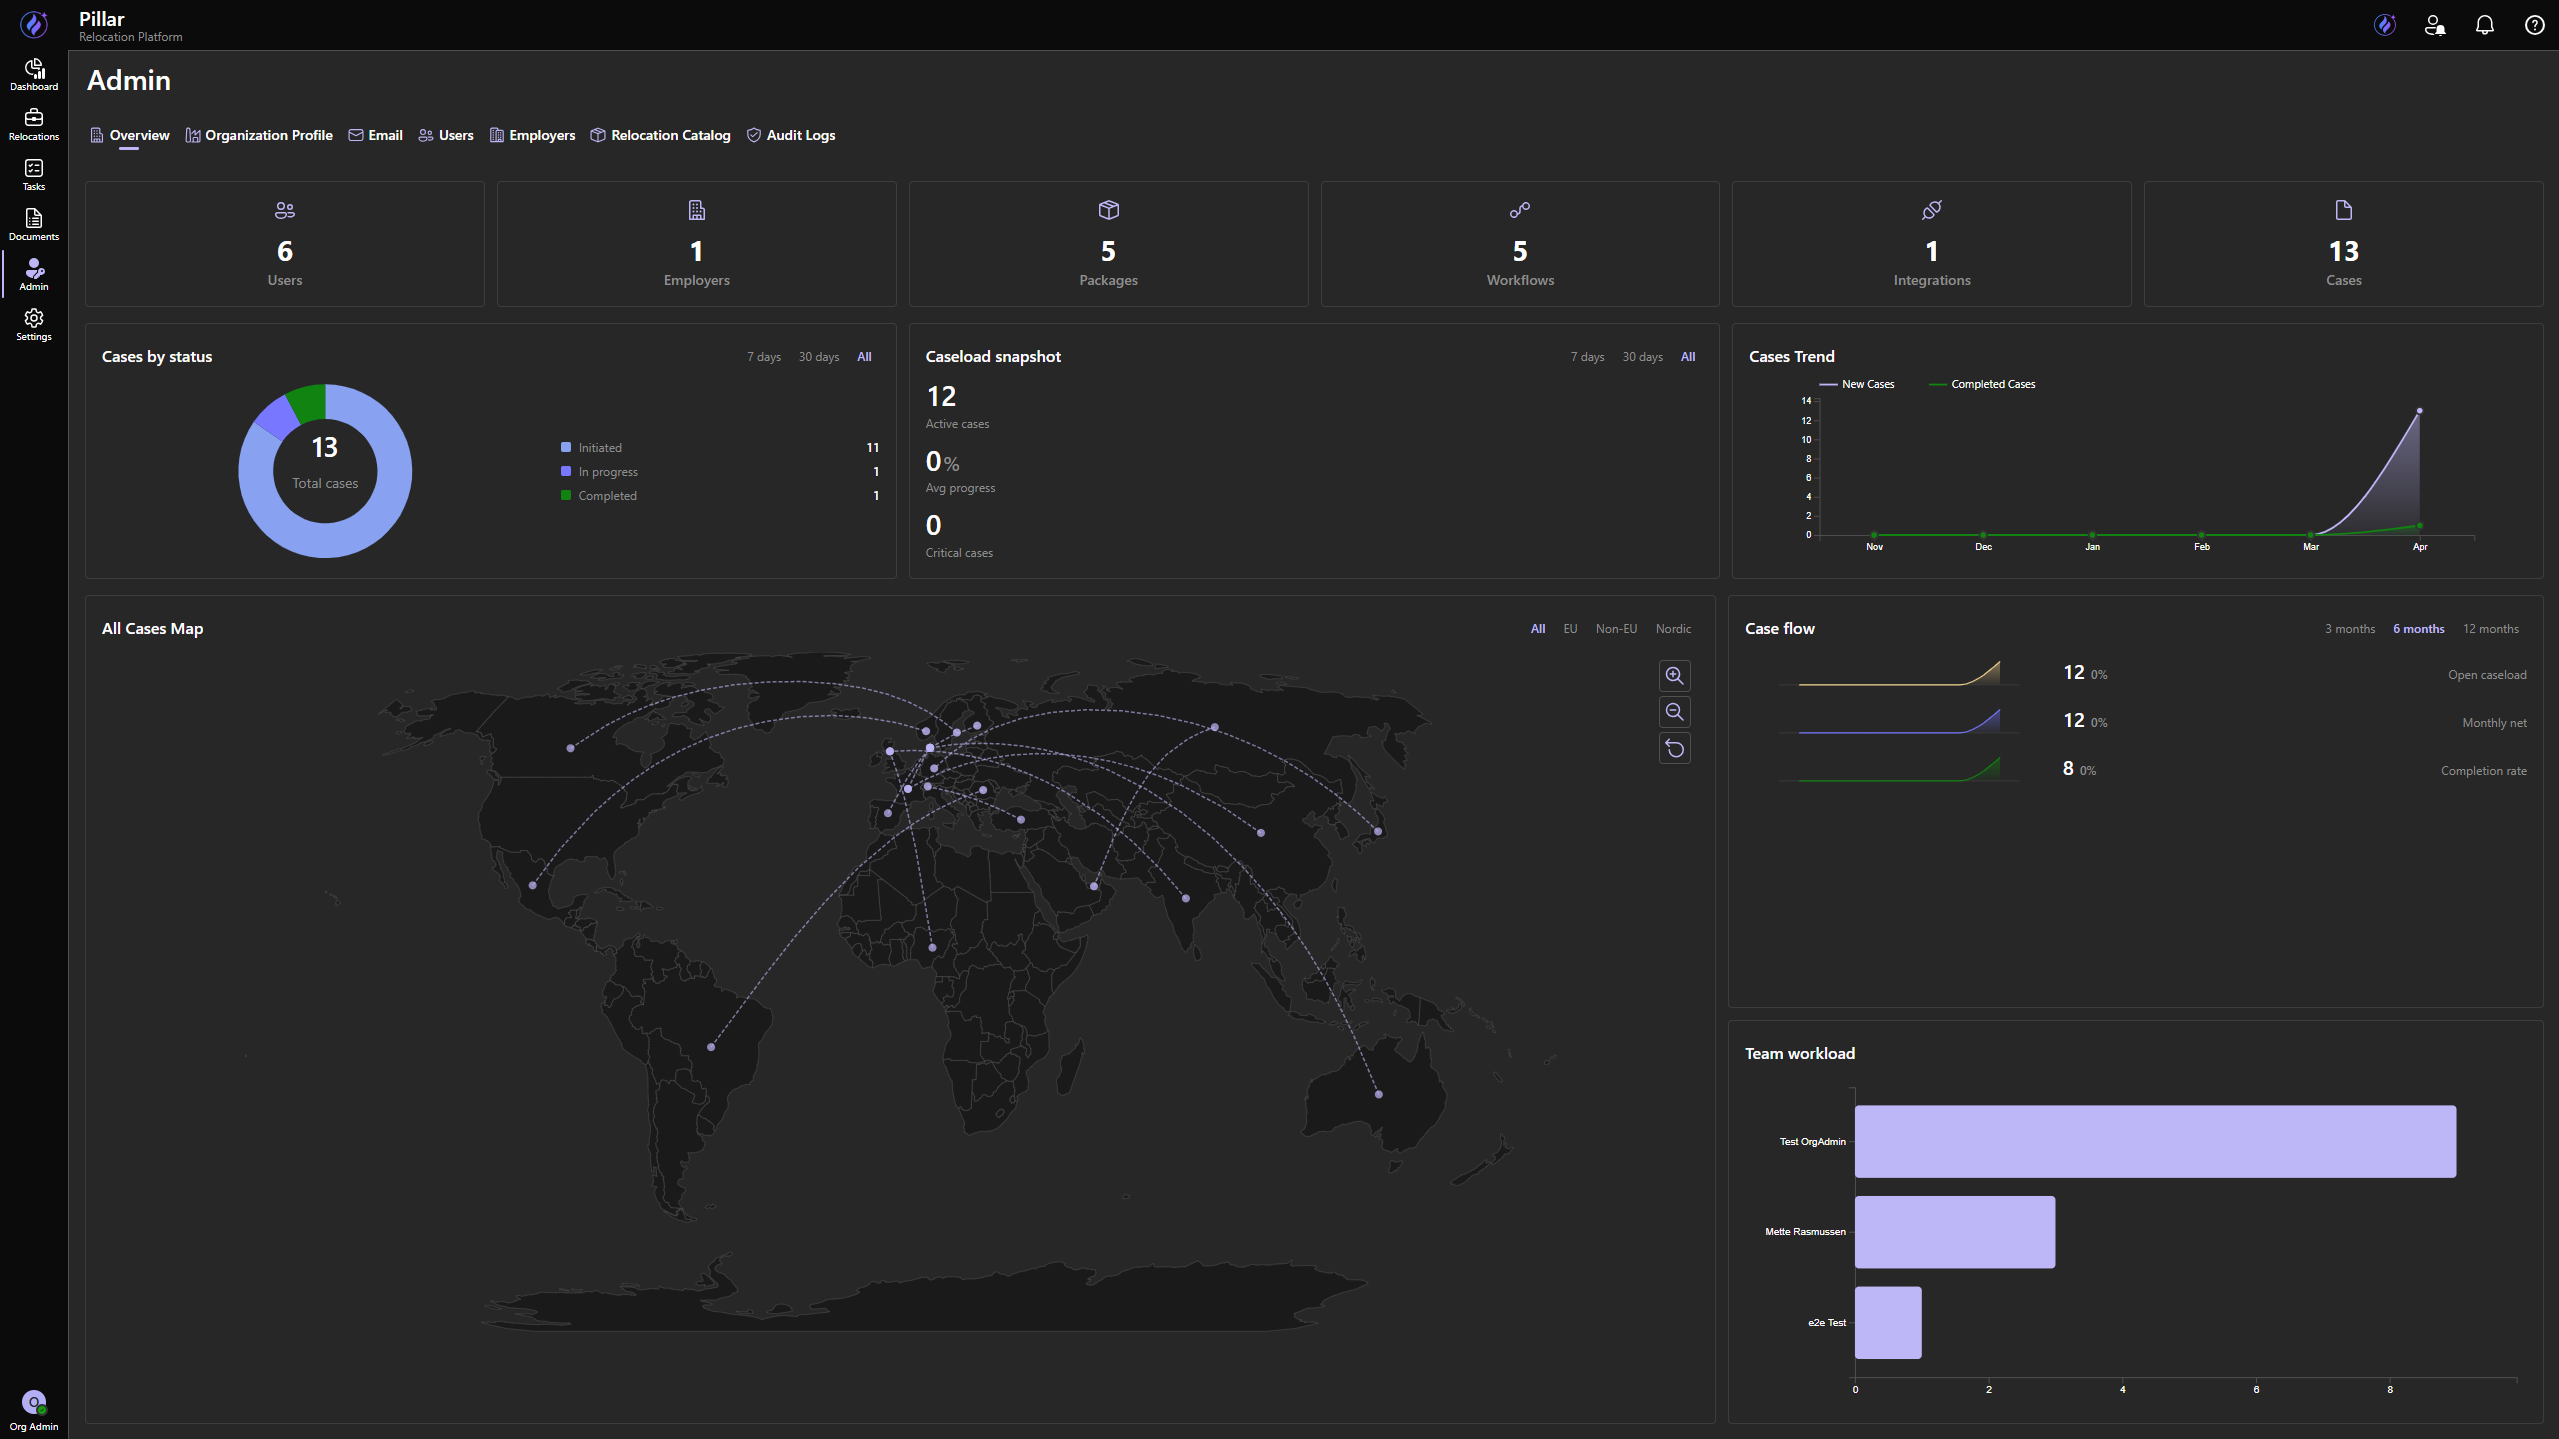Click the Open caseload sparkline label
Viewport: 2559px width, 1439px height.
[x=2487, y=675]
